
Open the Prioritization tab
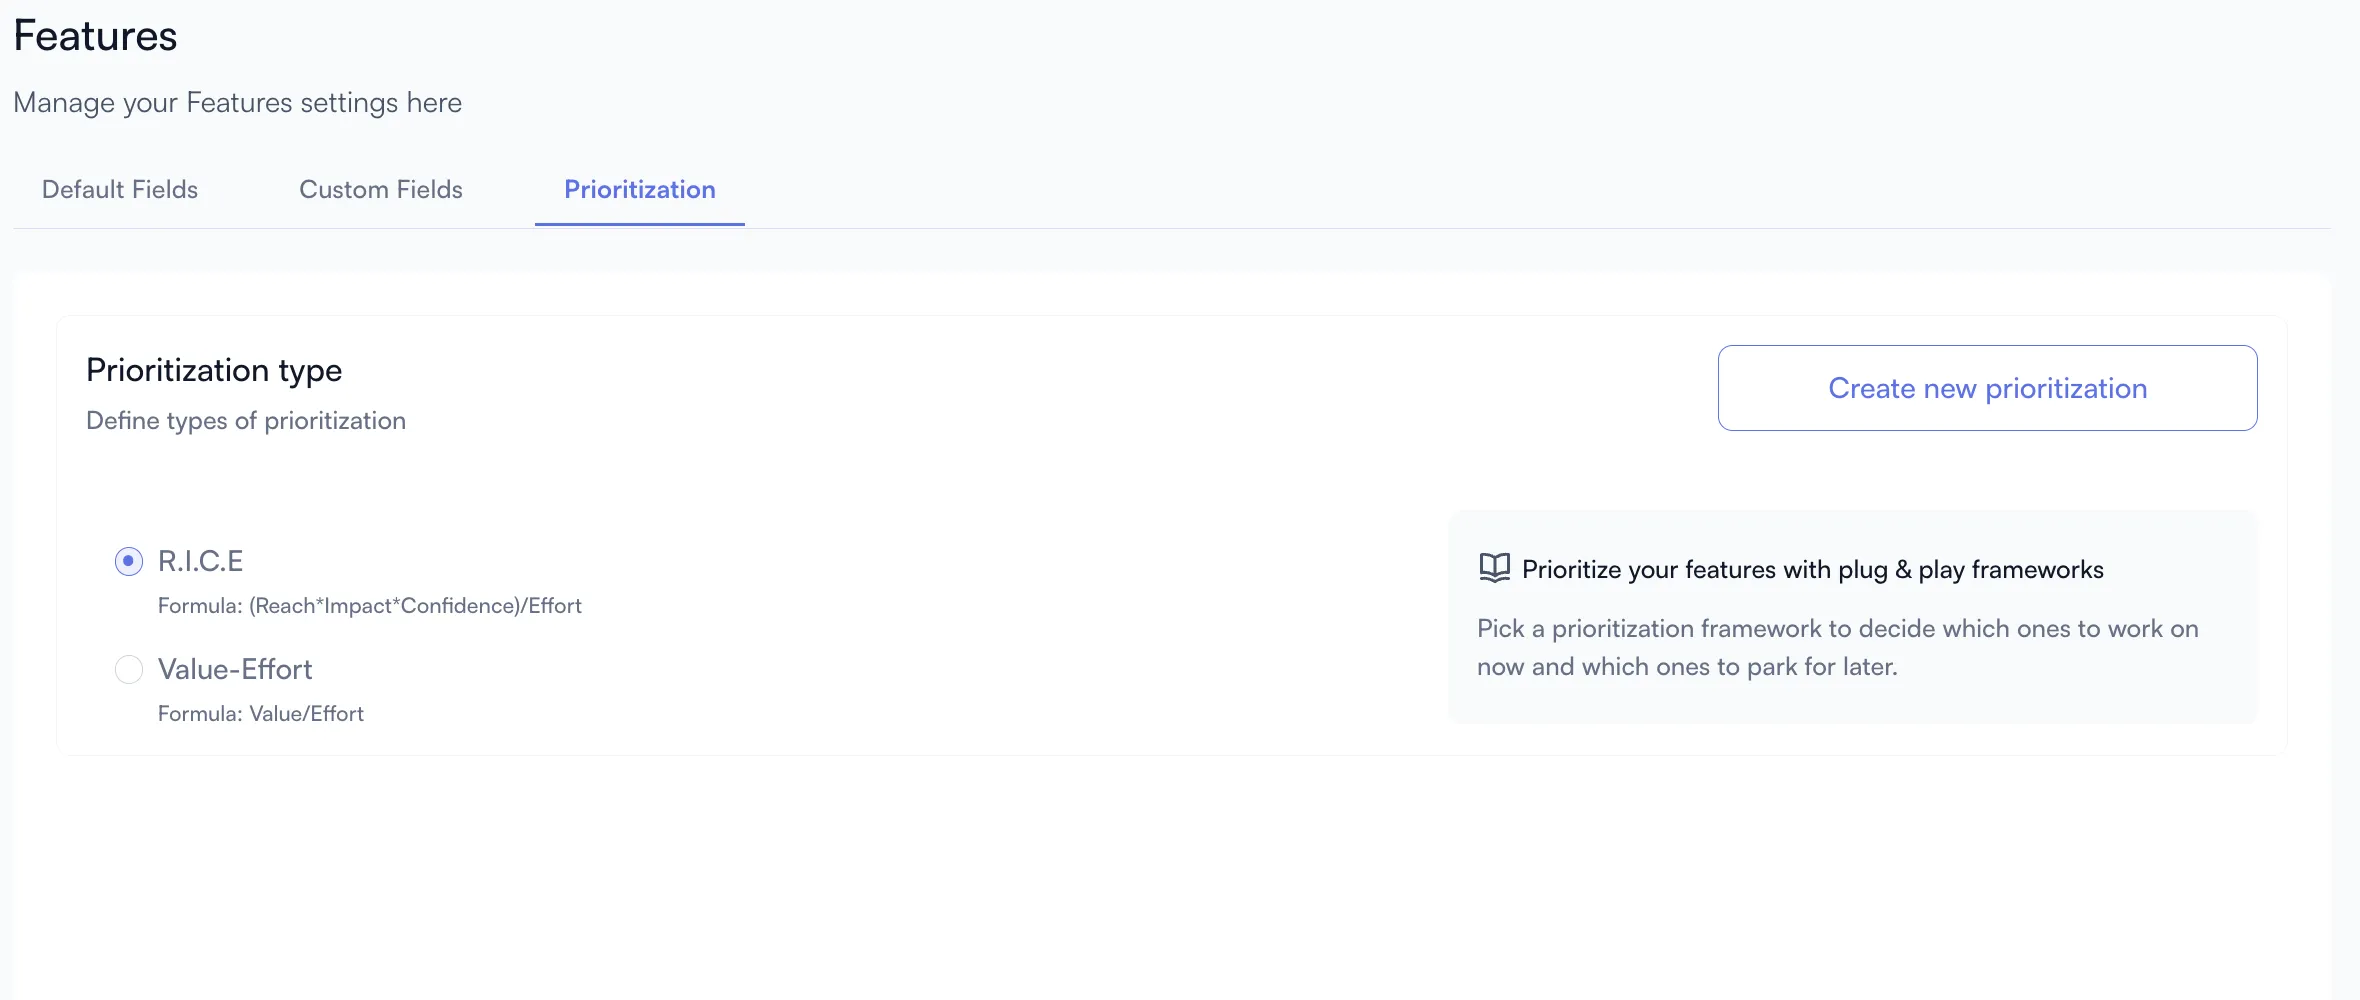tap(640, 190)
